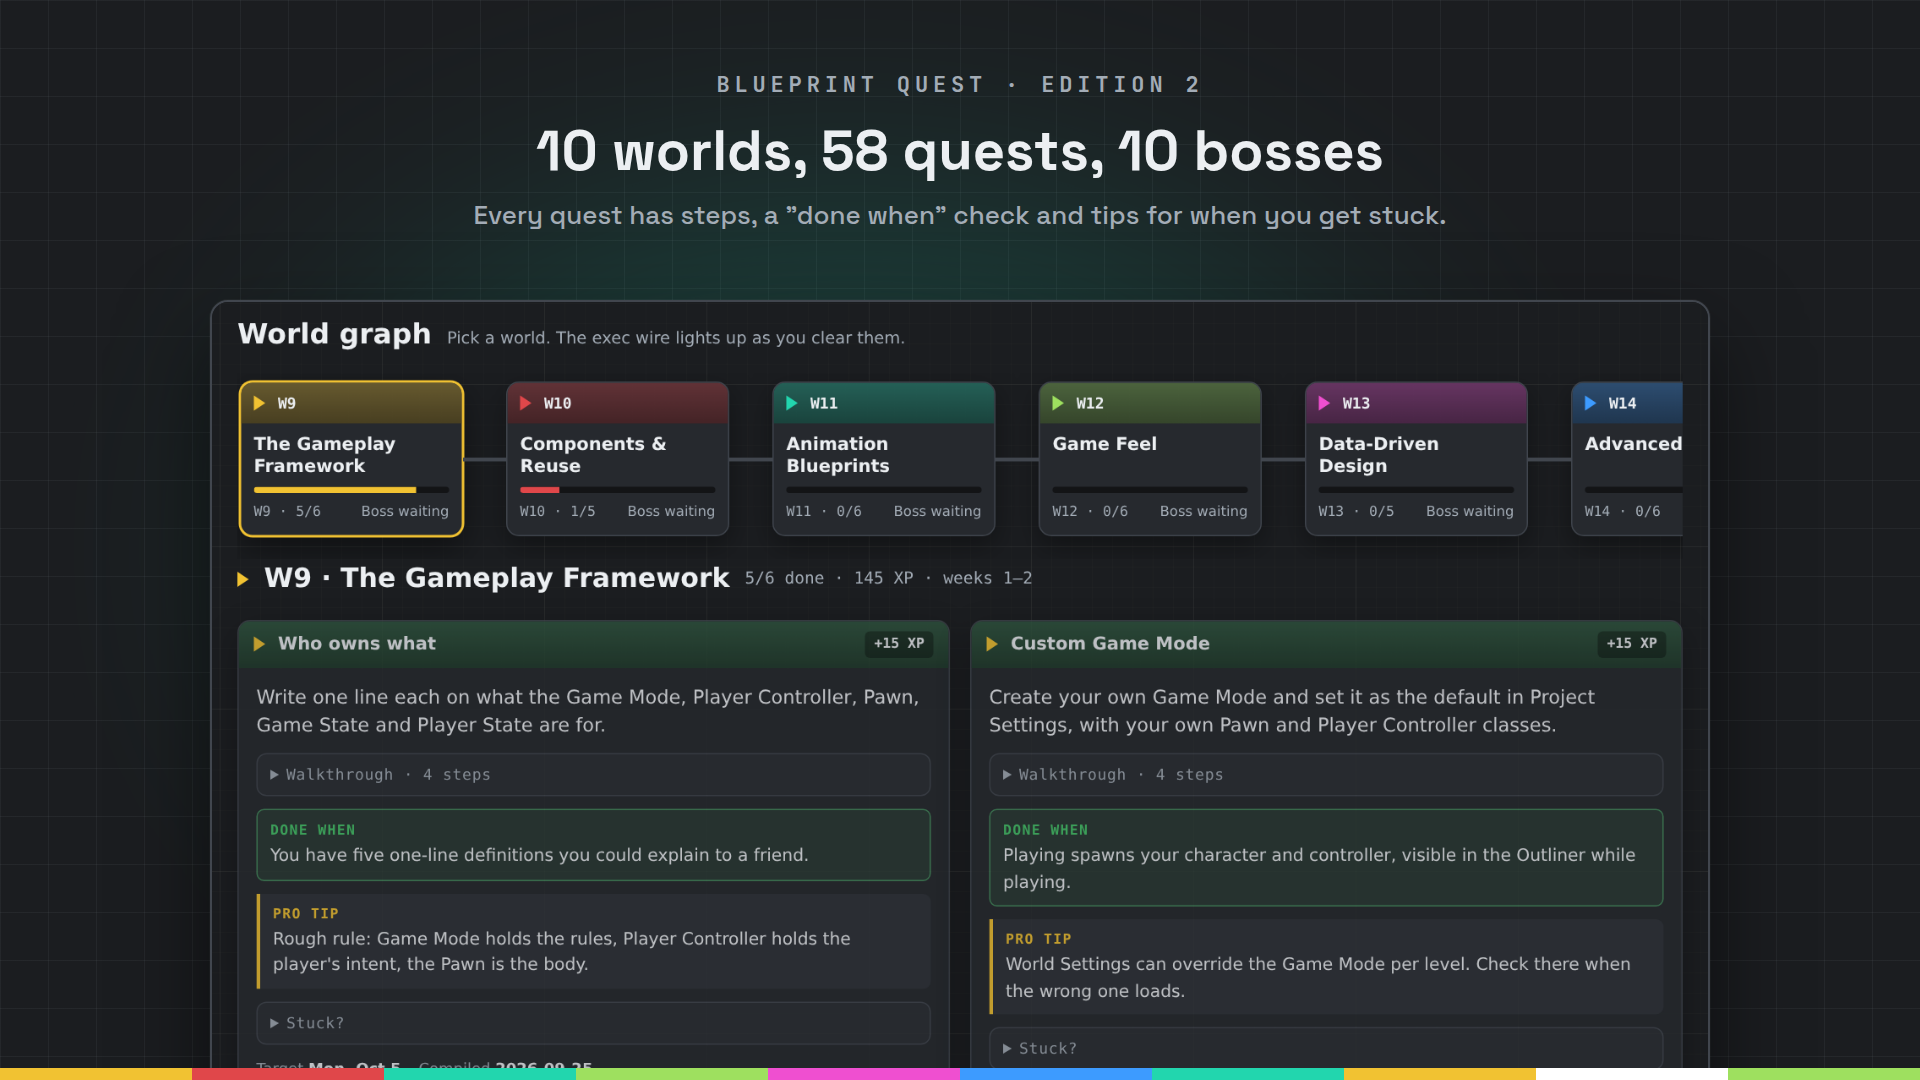
Task: Click the W10 progress bar
Action: (617, 490)
